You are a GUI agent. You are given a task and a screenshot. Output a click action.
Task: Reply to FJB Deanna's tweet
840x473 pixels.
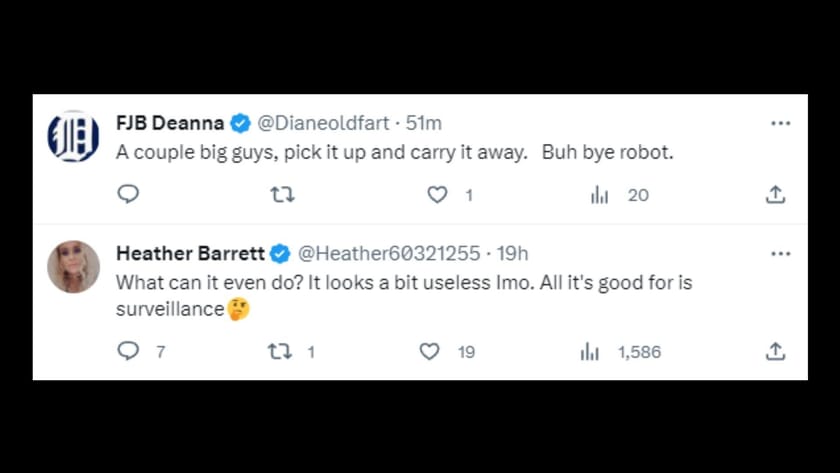[128, 195]
